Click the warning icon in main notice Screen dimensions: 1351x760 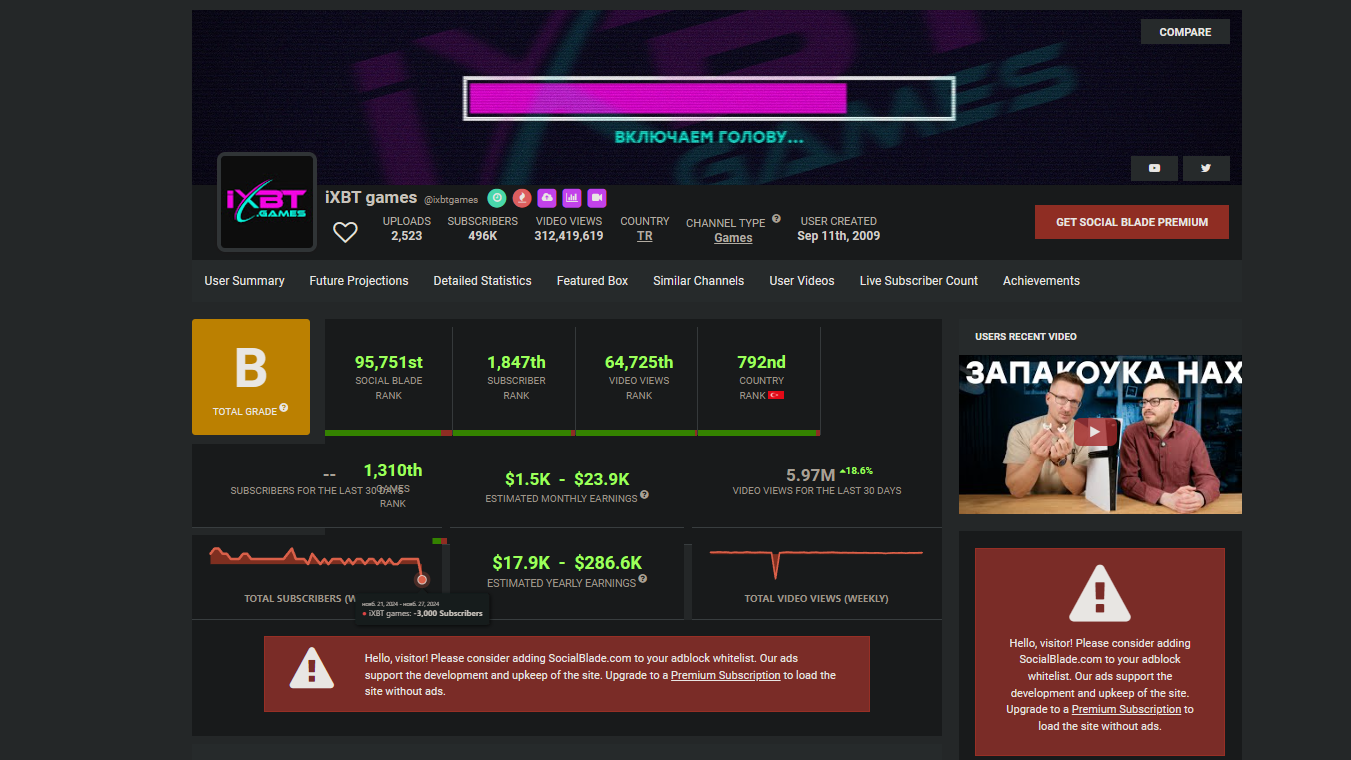click(x=312, y=667)
